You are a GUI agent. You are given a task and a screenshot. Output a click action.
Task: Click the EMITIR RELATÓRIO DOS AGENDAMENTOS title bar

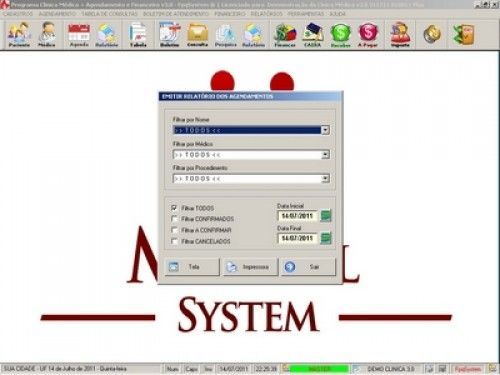tap(250, 96)
